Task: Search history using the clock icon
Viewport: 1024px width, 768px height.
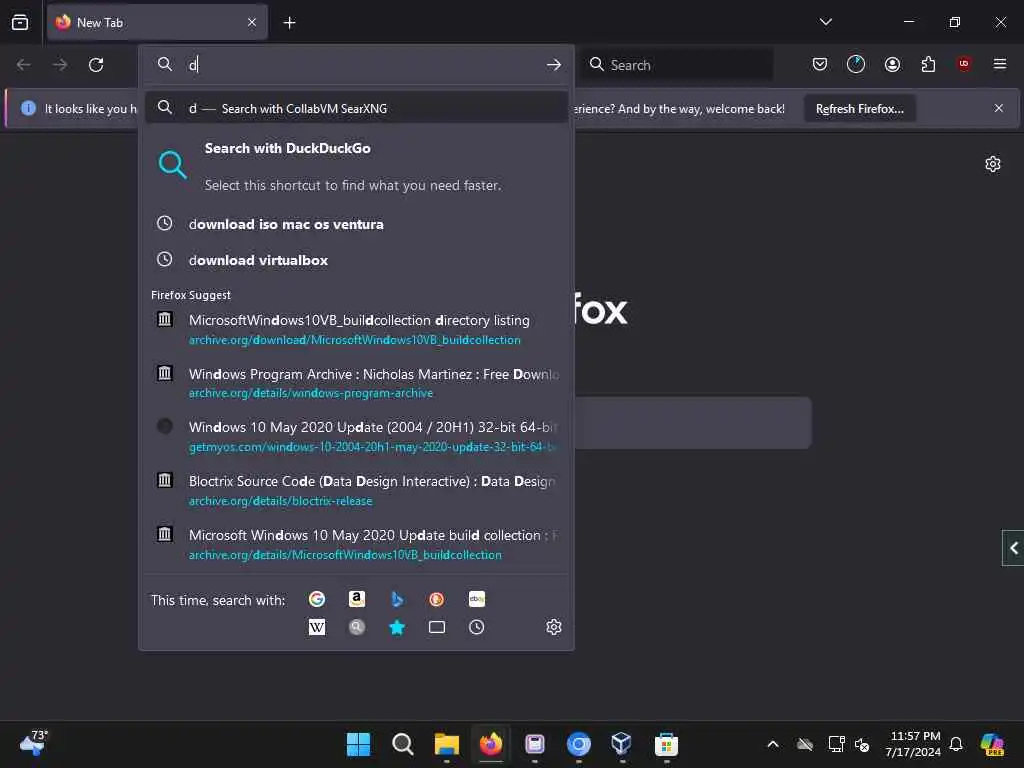Action: click(477, 628)
